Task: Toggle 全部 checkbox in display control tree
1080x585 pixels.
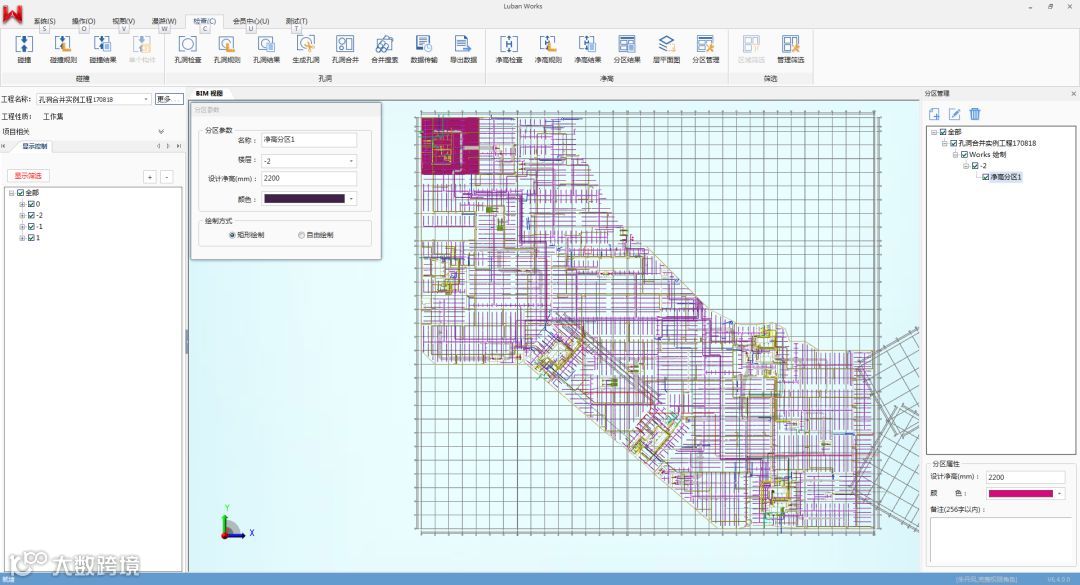Action: pos(21,193)
